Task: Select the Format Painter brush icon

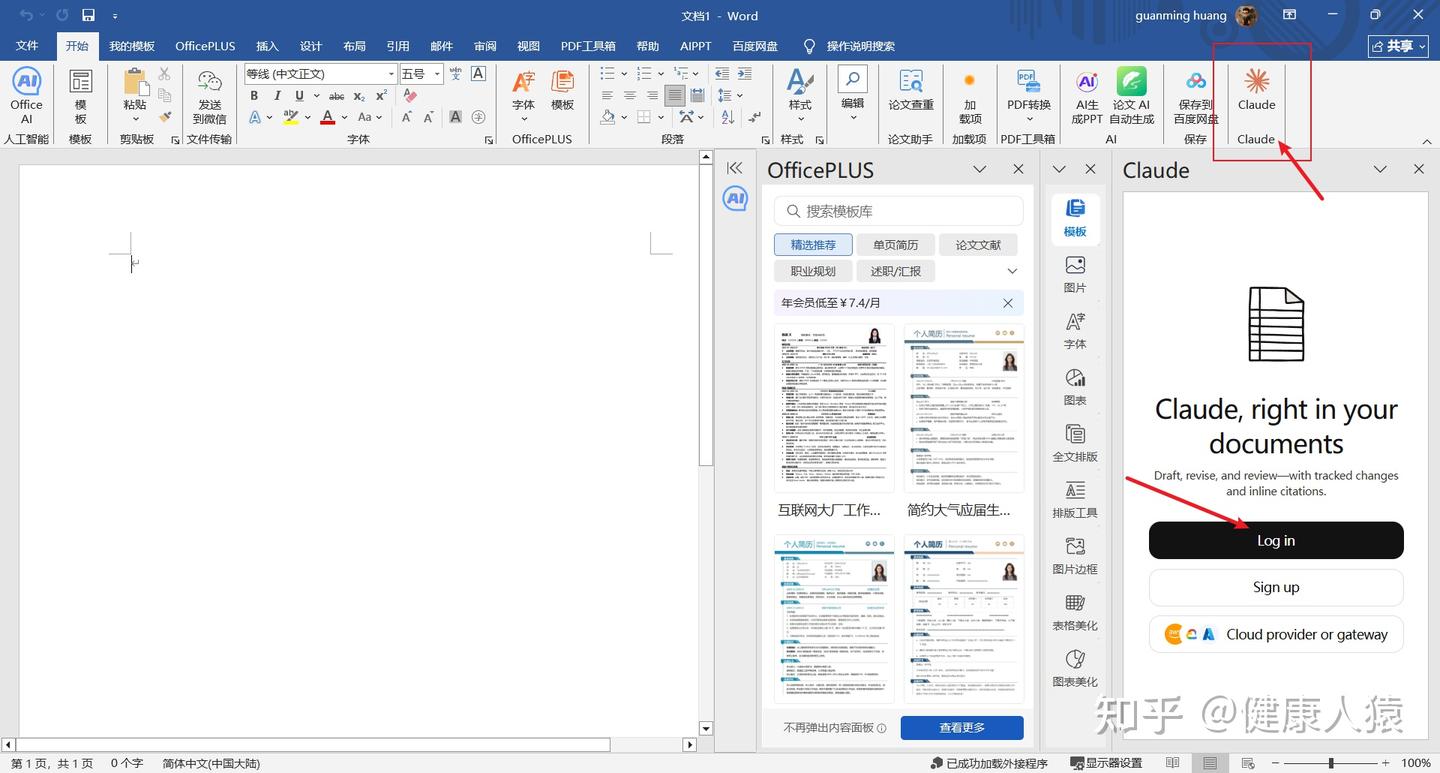Action: point(165,117)
